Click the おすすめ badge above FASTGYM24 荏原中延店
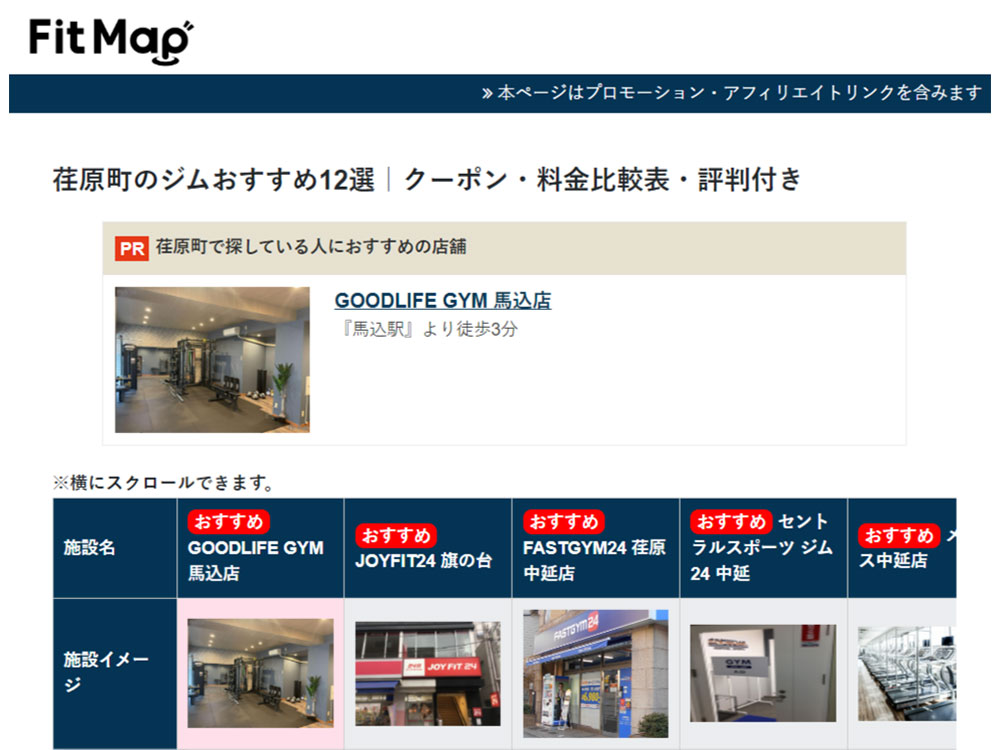This screenshot has height=750, width=1000. tap(564, 521)
